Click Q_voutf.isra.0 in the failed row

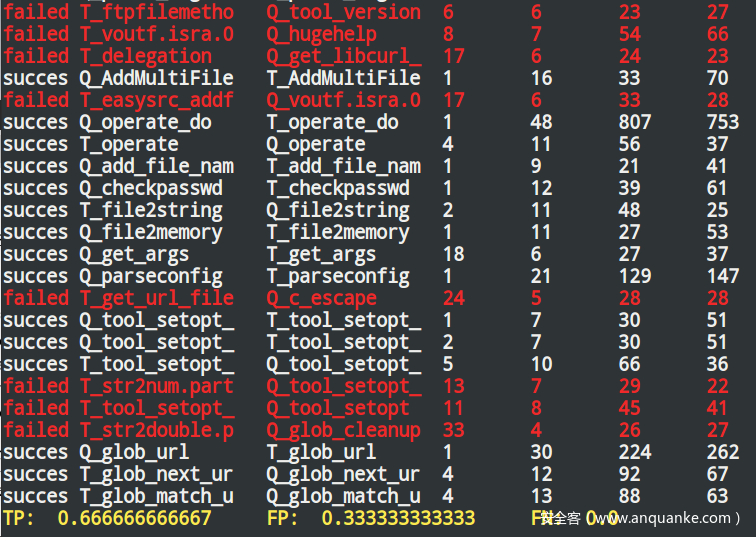344,100
